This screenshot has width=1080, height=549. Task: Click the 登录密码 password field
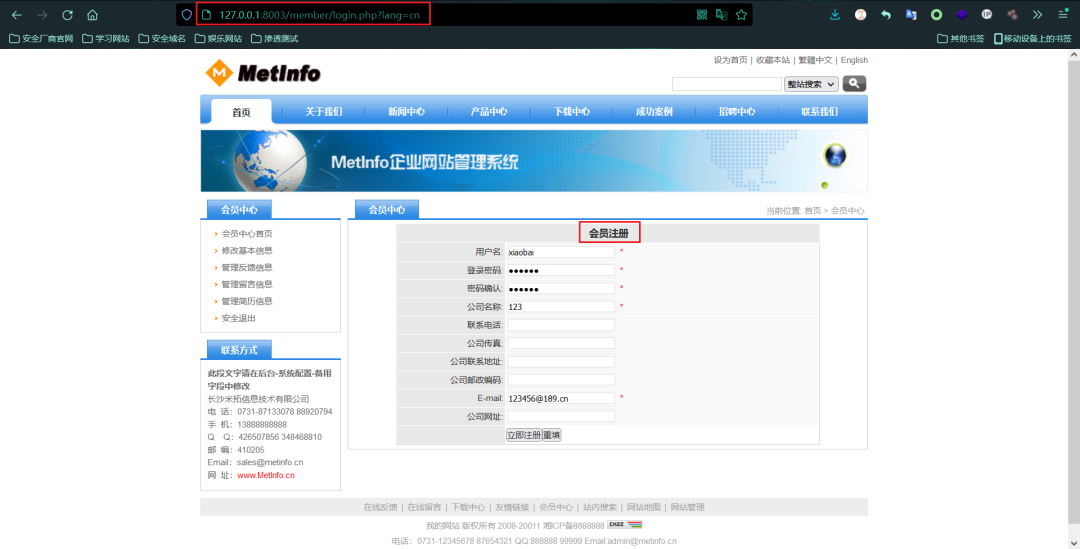click(x=561, y=270)
